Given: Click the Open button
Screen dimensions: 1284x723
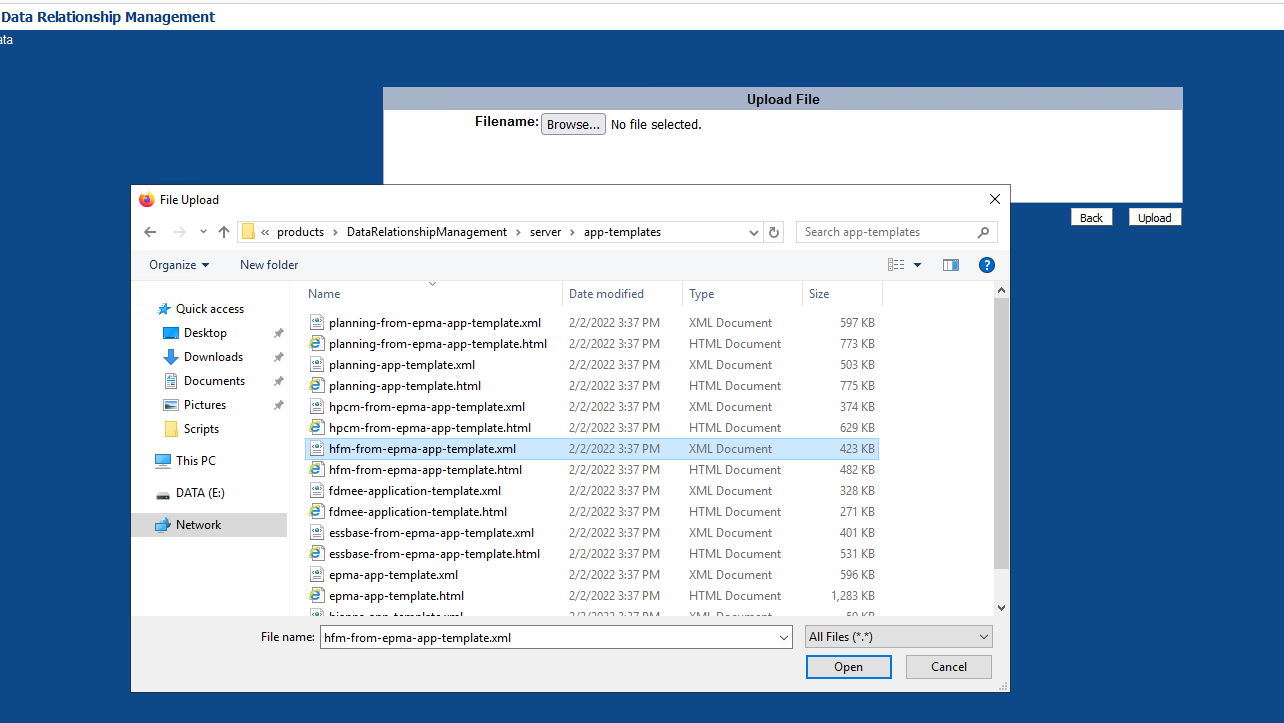Looking at the screenshot, I should (848, 667).
